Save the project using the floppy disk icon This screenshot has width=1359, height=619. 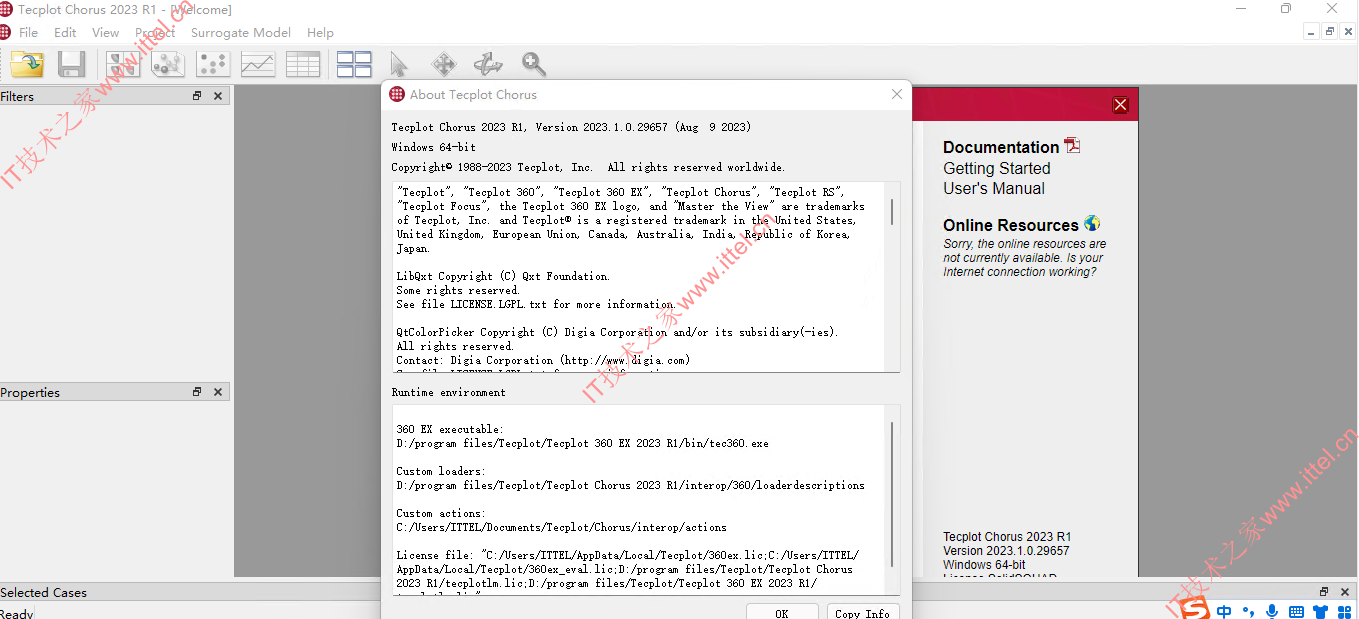[71, 64]
